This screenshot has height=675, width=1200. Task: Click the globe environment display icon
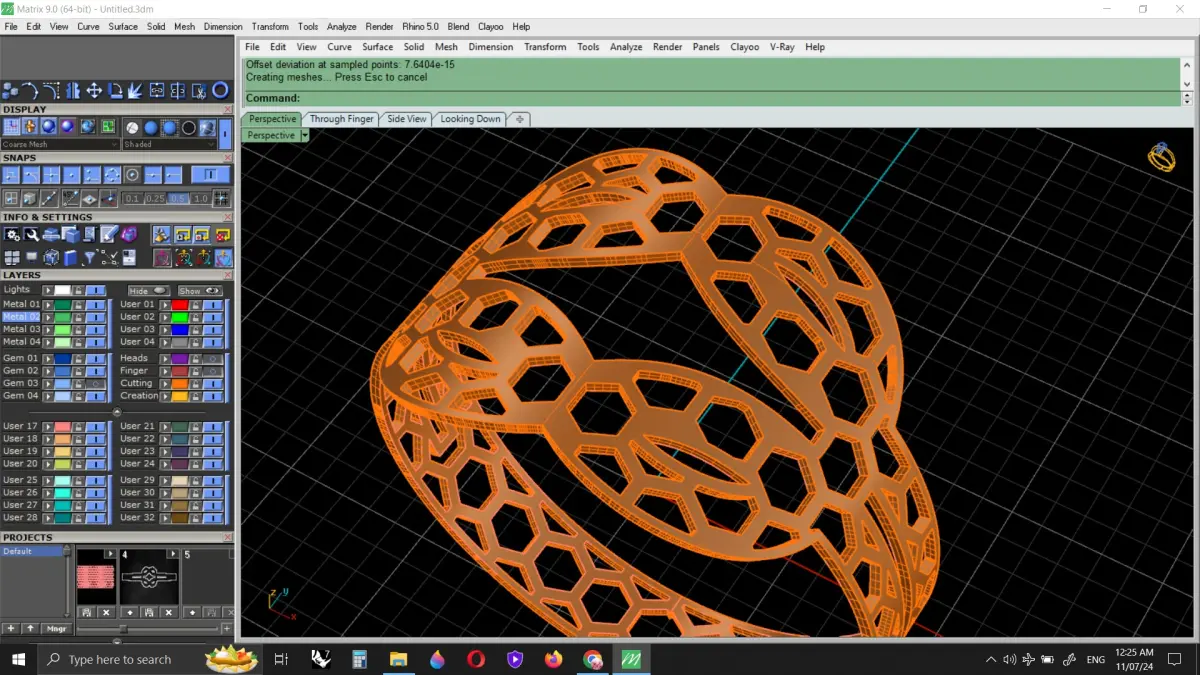(88, 126)
